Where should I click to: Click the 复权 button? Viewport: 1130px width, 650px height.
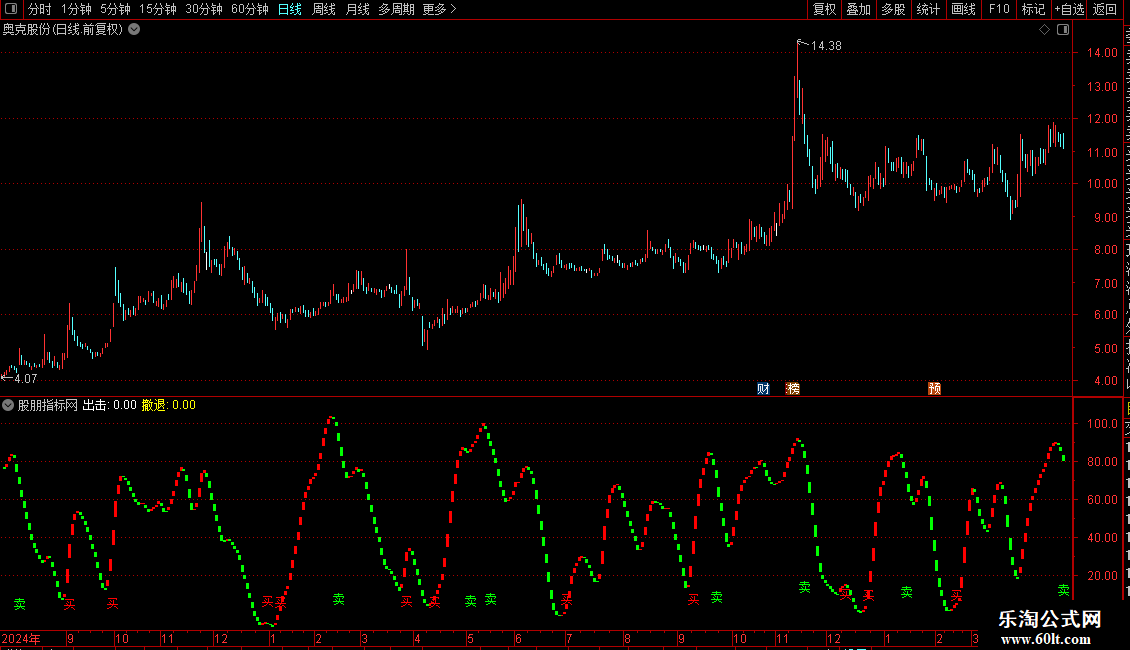[824, 9]
